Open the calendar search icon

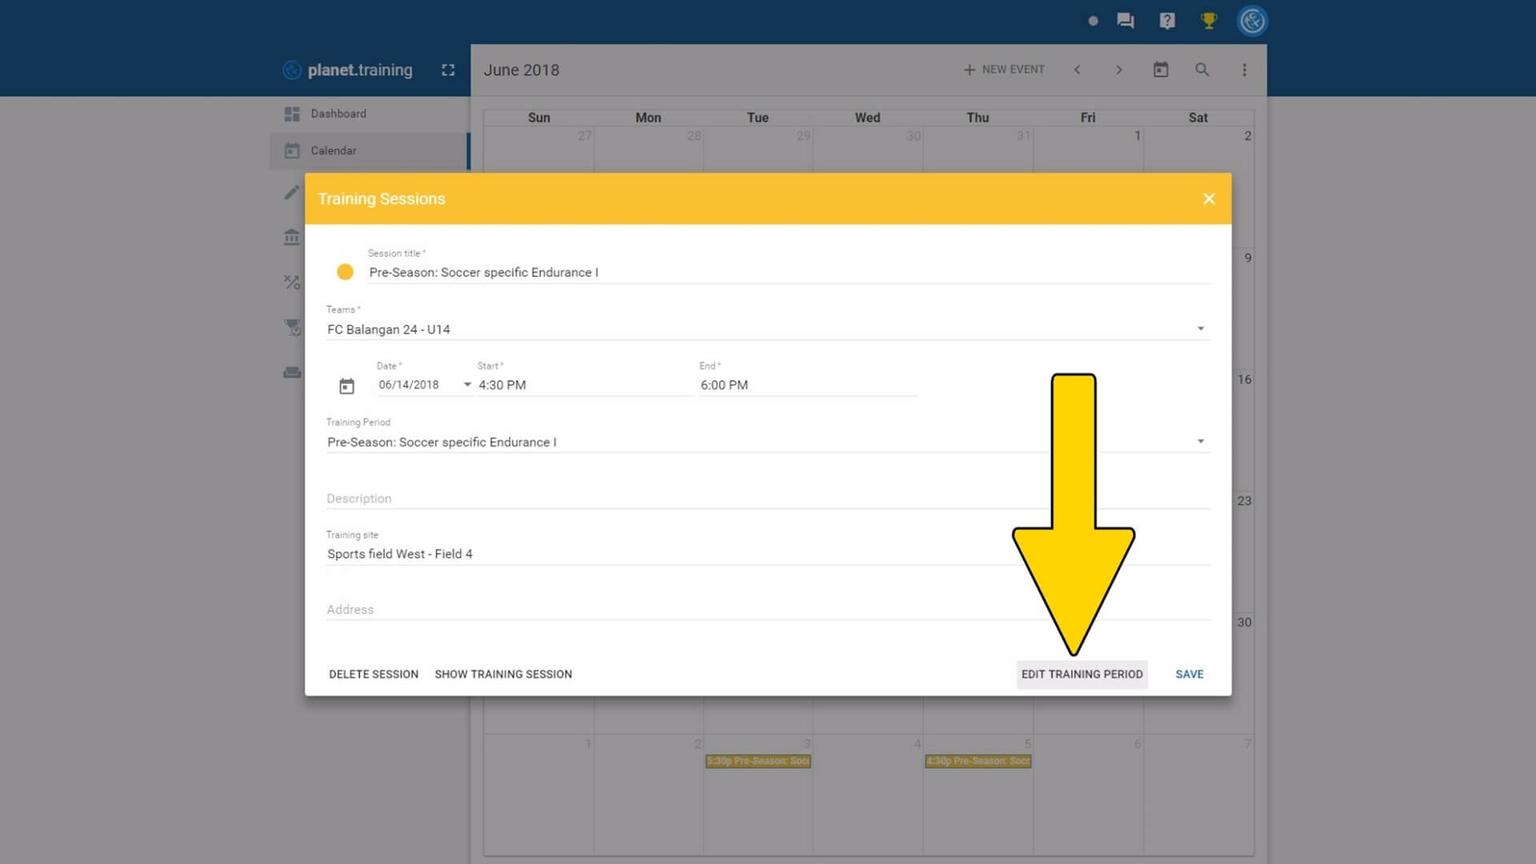pyautogui.click(x=1202, y=70)
